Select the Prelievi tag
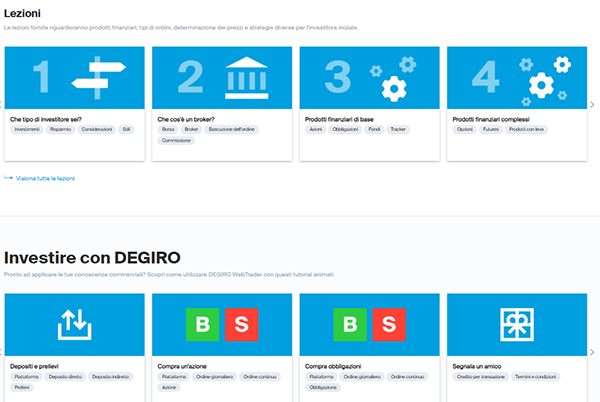This screenshot has width=600, height=402. click(x=22, y=387)
